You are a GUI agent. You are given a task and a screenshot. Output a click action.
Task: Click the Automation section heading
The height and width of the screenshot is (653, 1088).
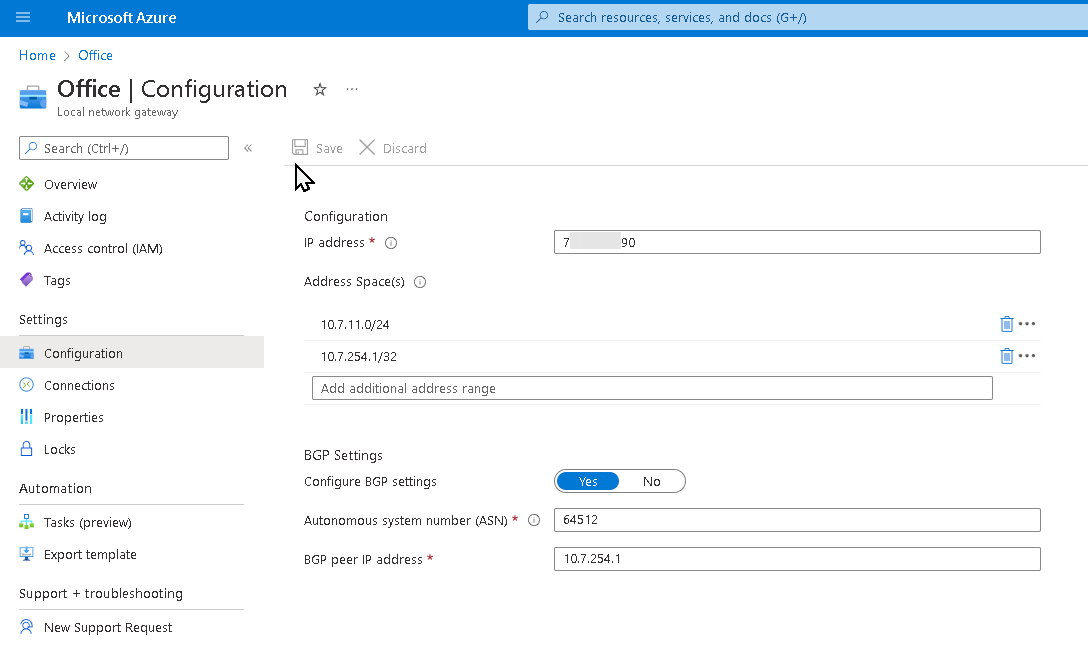(x=56, y=489)
